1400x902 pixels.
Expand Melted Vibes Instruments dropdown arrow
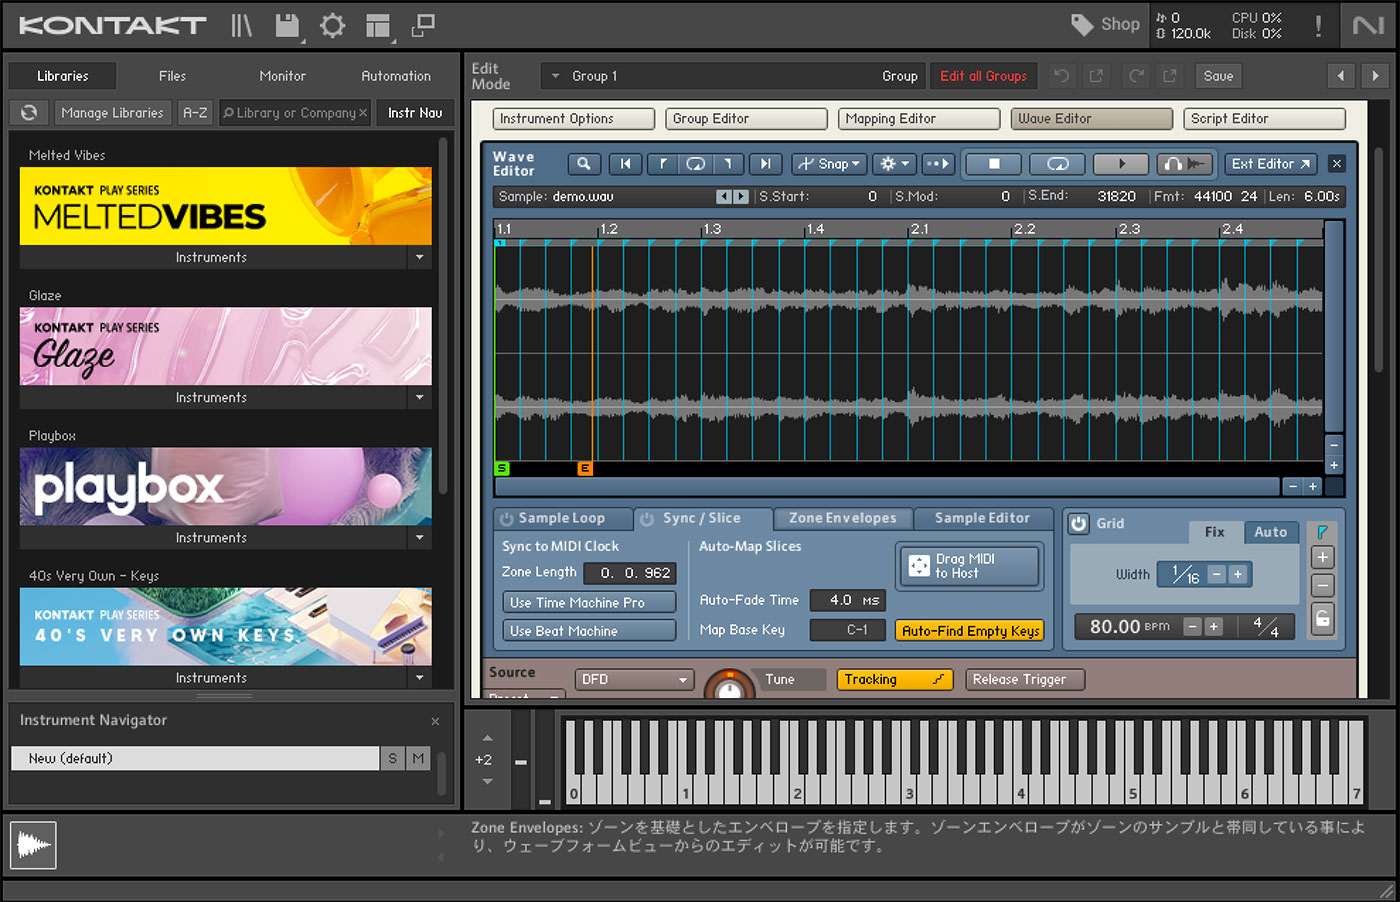420,258
